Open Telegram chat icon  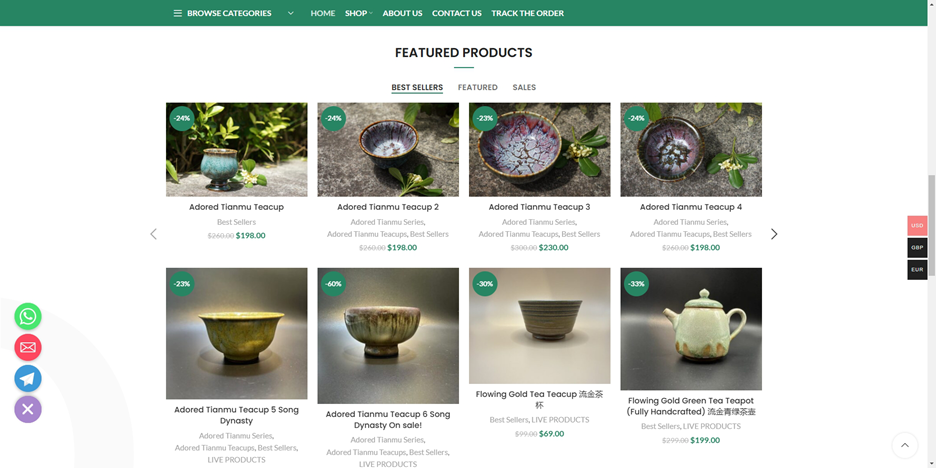tap(28, 378)
